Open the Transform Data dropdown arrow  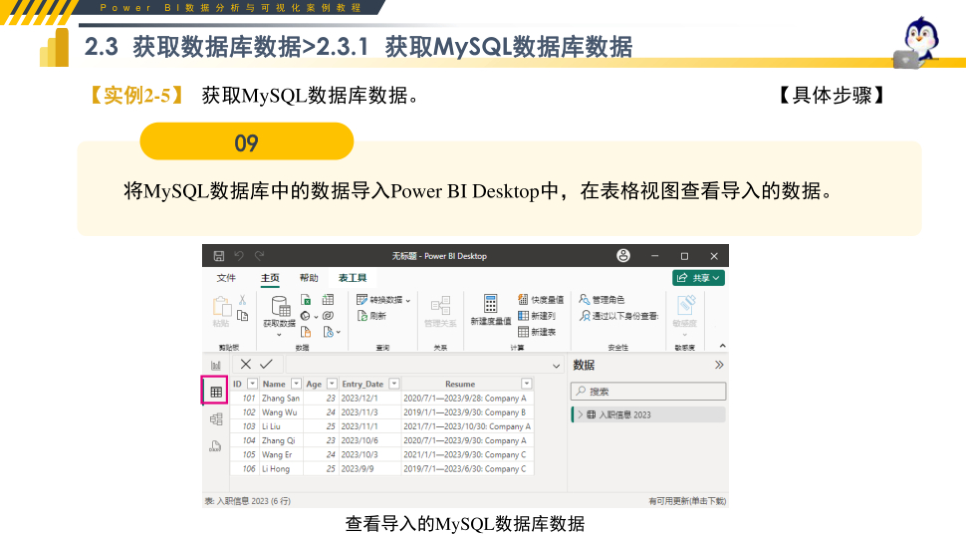[x=408, y=301]
